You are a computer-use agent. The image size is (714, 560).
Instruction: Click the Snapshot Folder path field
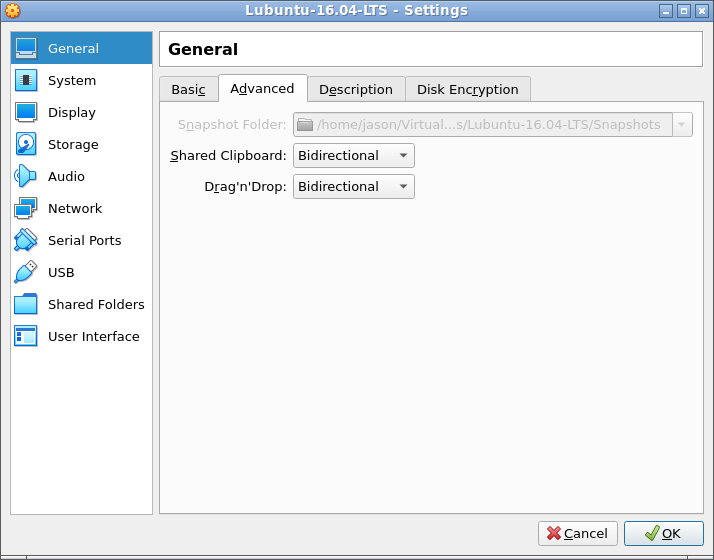(x=483, y=124)
